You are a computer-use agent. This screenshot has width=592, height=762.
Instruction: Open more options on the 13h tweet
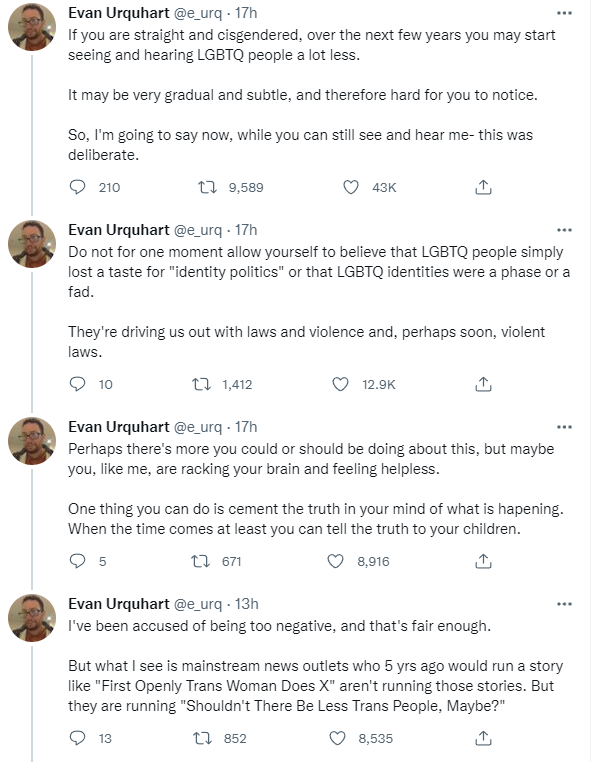click(x=564, y=604)
